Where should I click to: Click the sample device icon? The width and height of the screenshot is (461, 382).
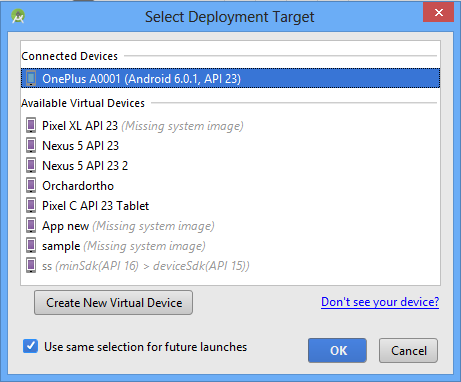[x=31, y=246]
